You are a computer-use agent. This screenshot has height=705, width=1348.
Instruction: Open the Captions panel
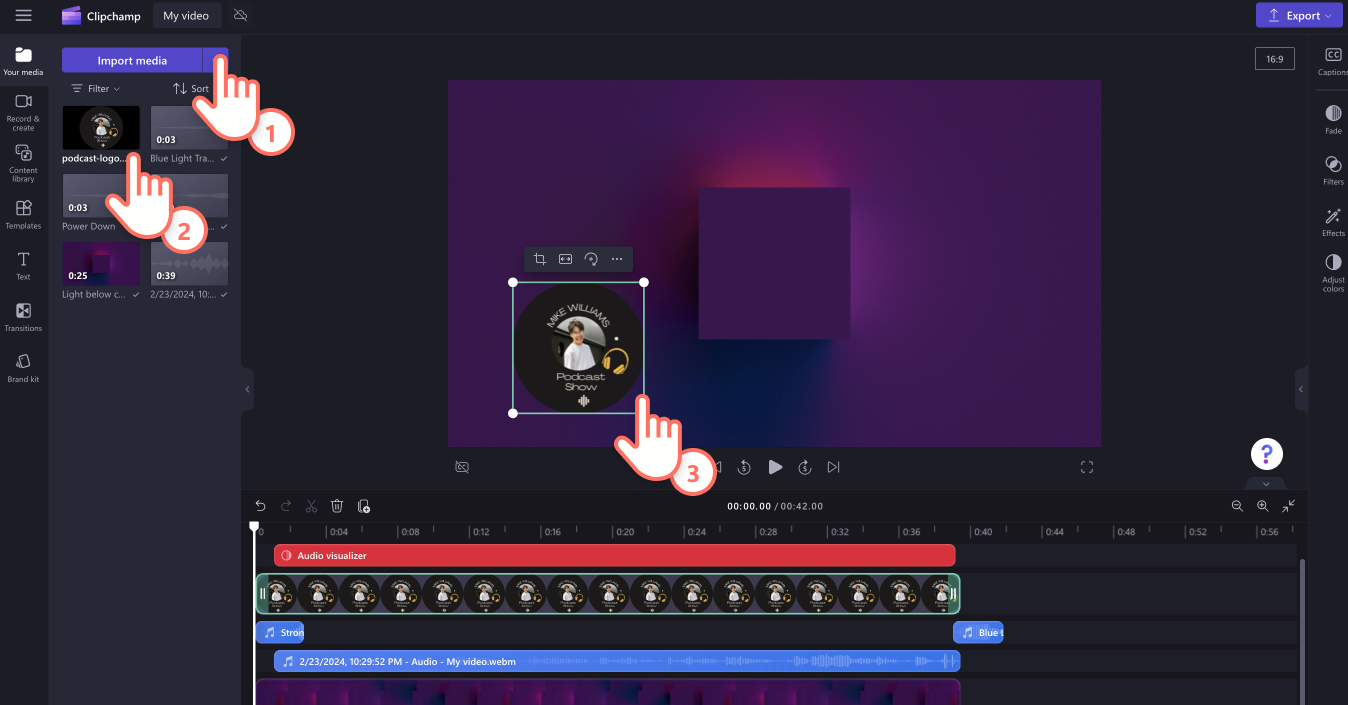tap(1332, 62)
